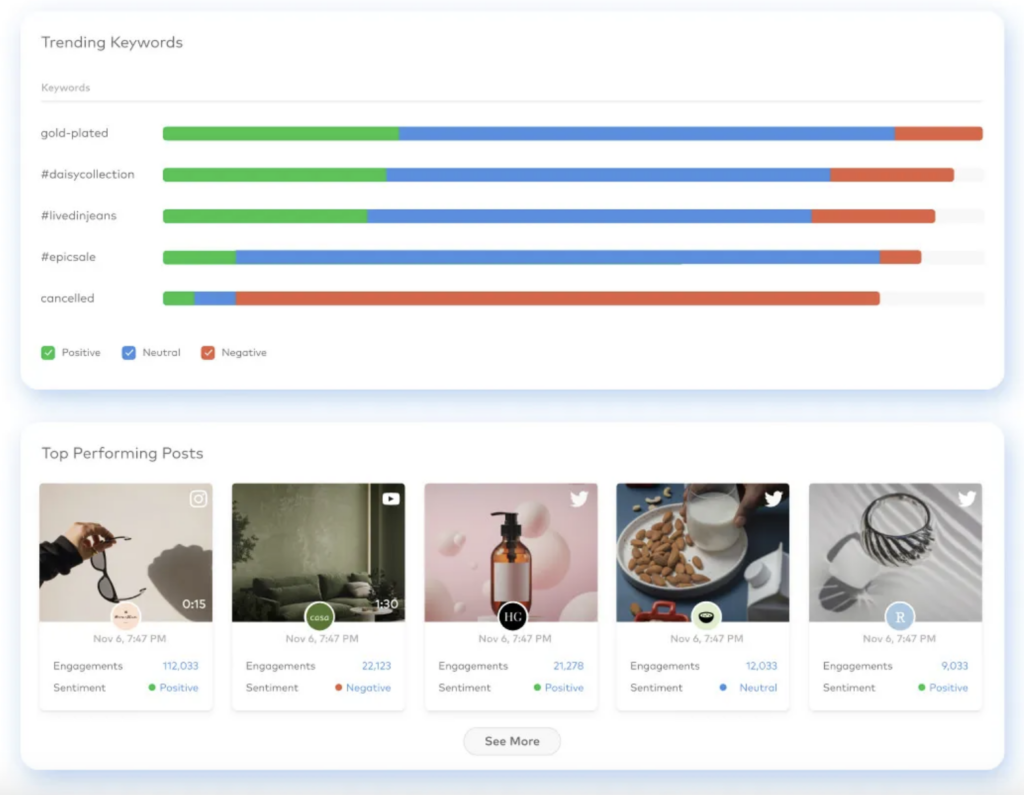Viewport: 1024px width, 795px height.
Task: Click the 21,278 engagements value
Action: (x=568, y=666)
